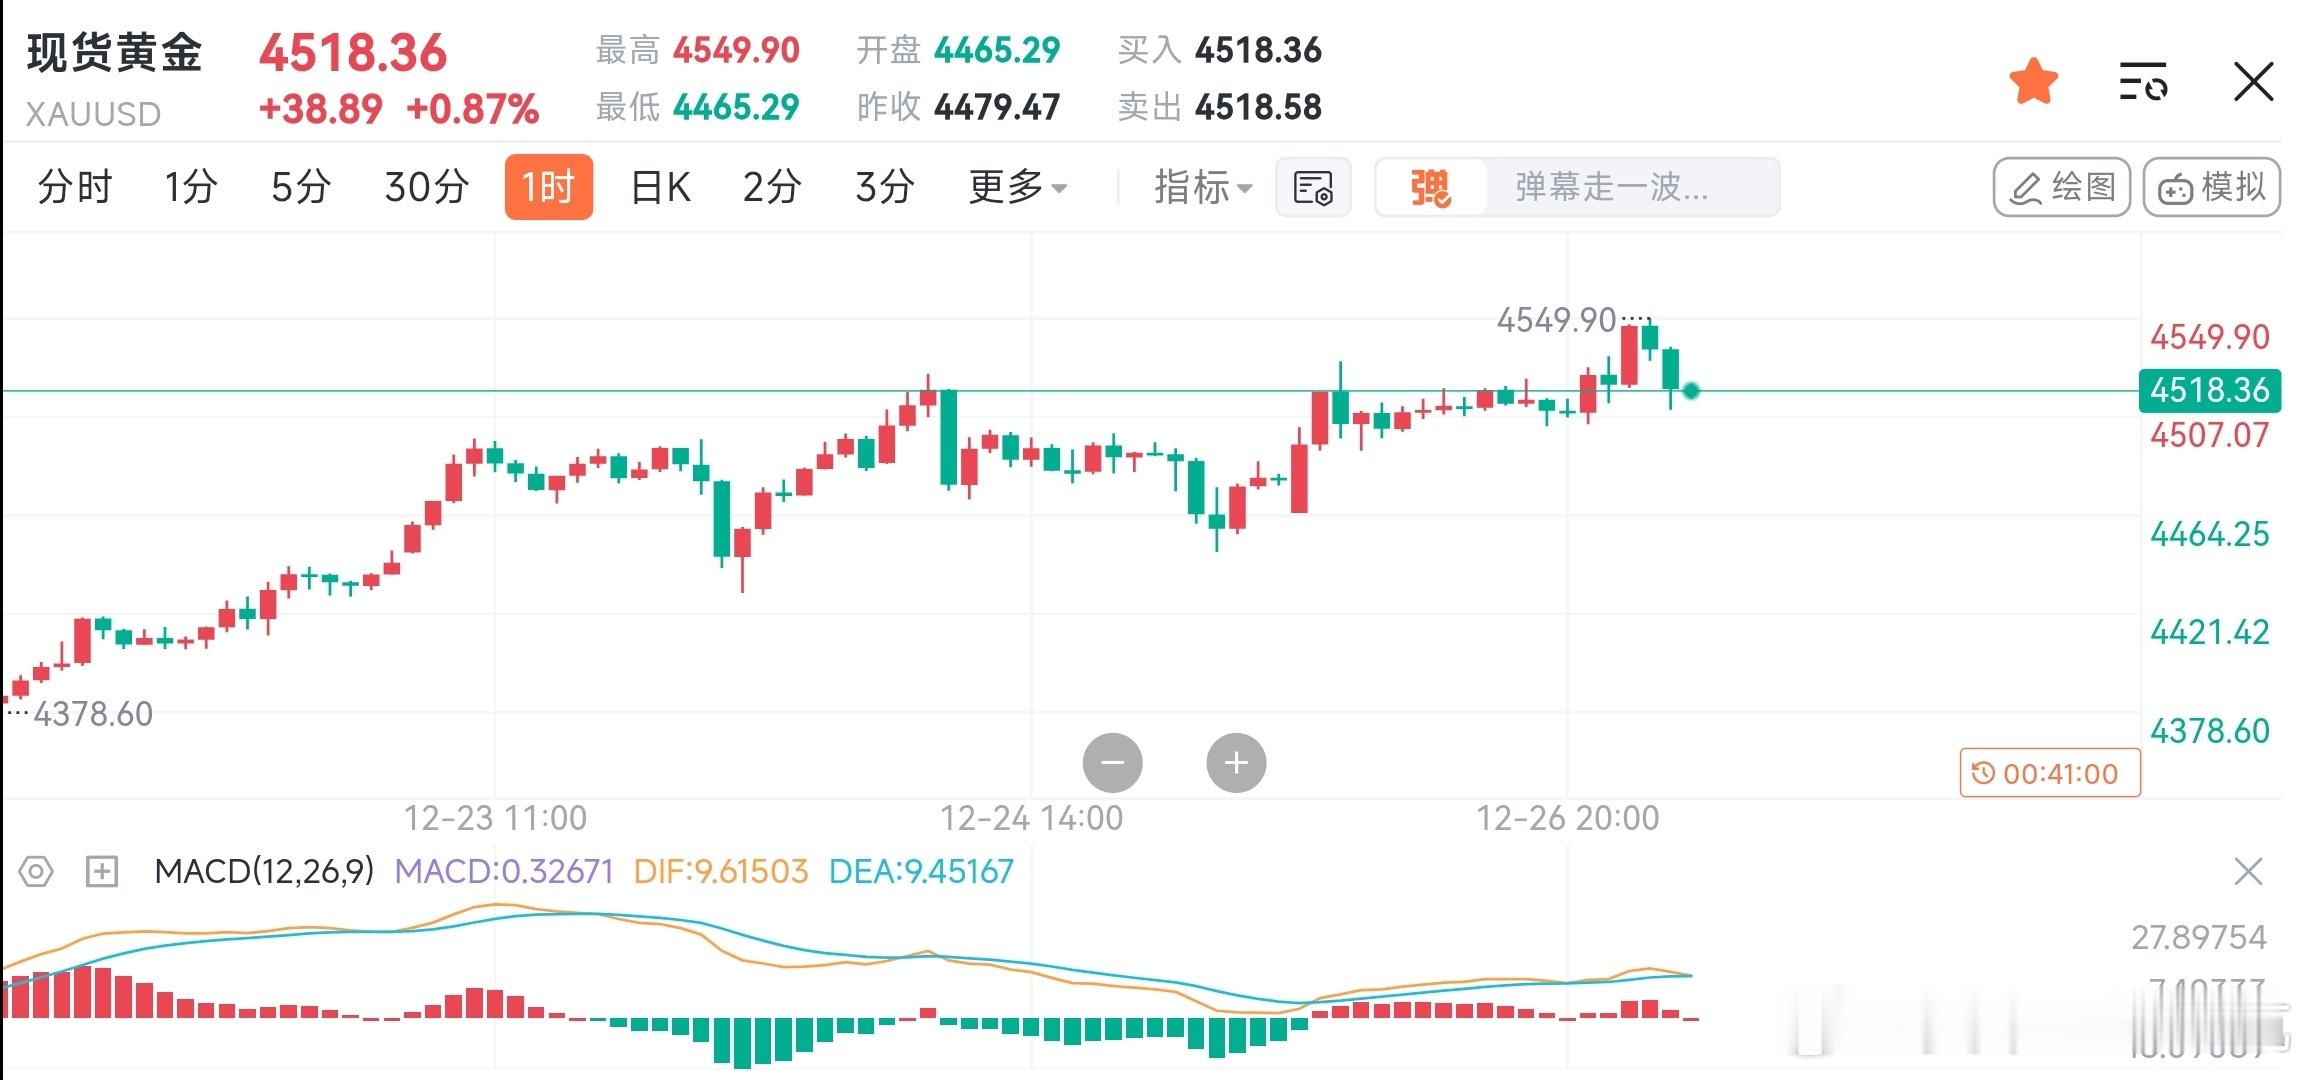
Task: Expand the 更多 timeframe dropdown
Action: tap(1017, 187)
